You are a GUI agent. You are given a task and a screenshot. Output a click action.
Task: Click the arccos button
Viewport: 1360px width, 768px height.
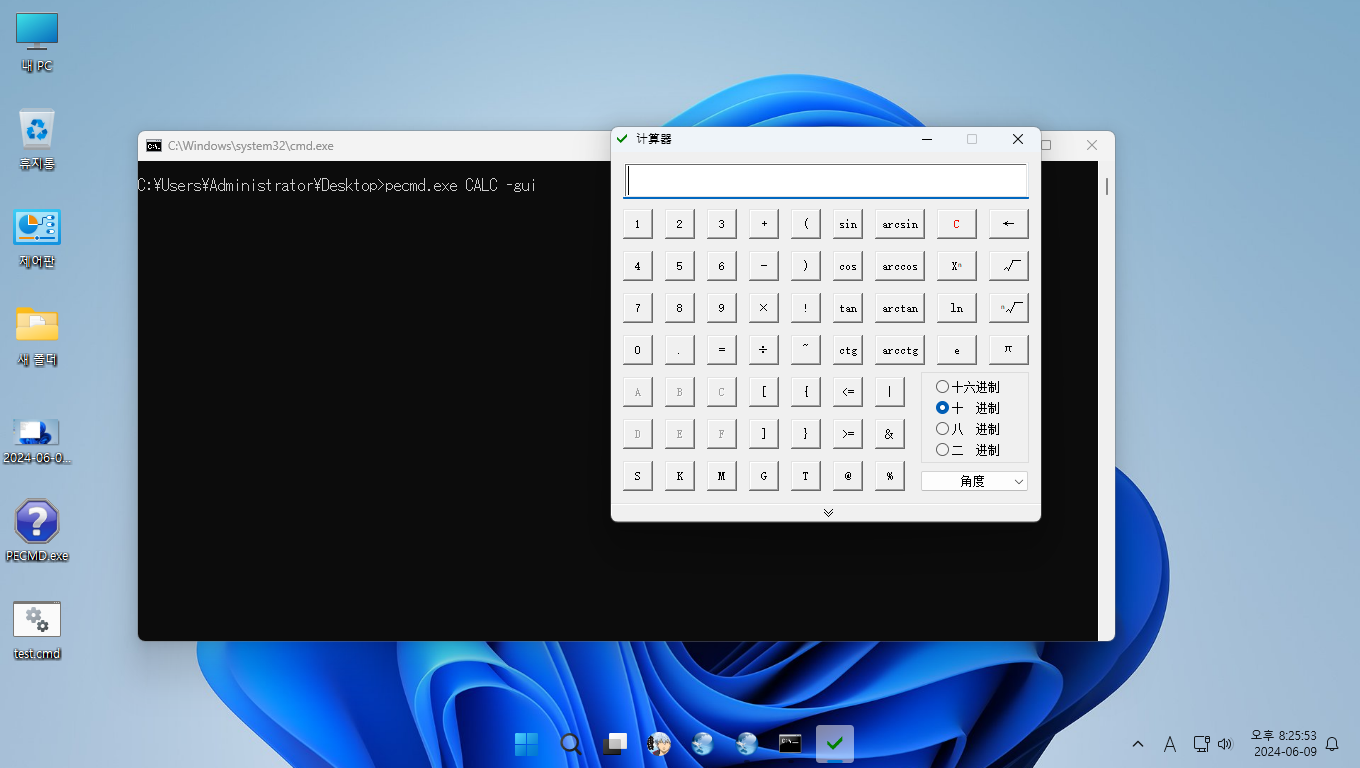coord(900,266)
